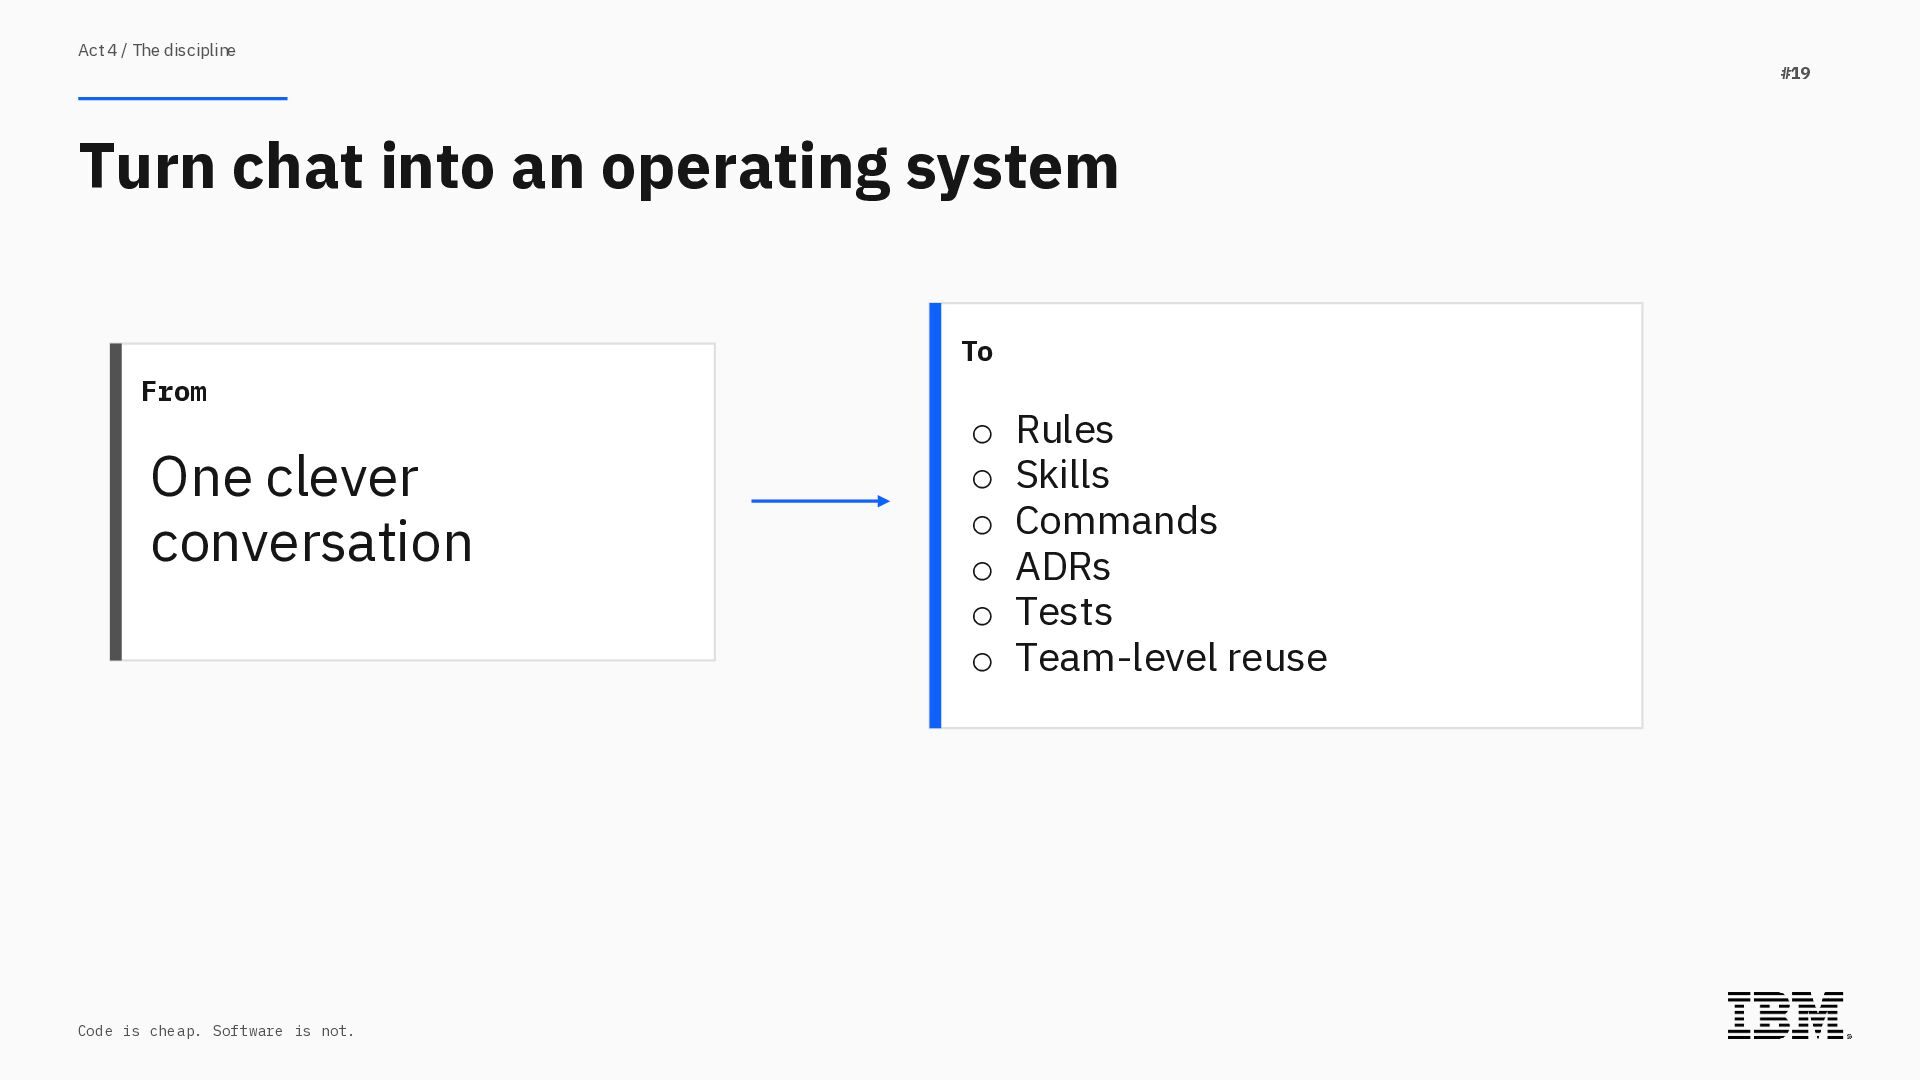Viewport: 1920px width, 1080px height.
Task: Click the bullet circle beside Tests
Action: click(982, 617)
